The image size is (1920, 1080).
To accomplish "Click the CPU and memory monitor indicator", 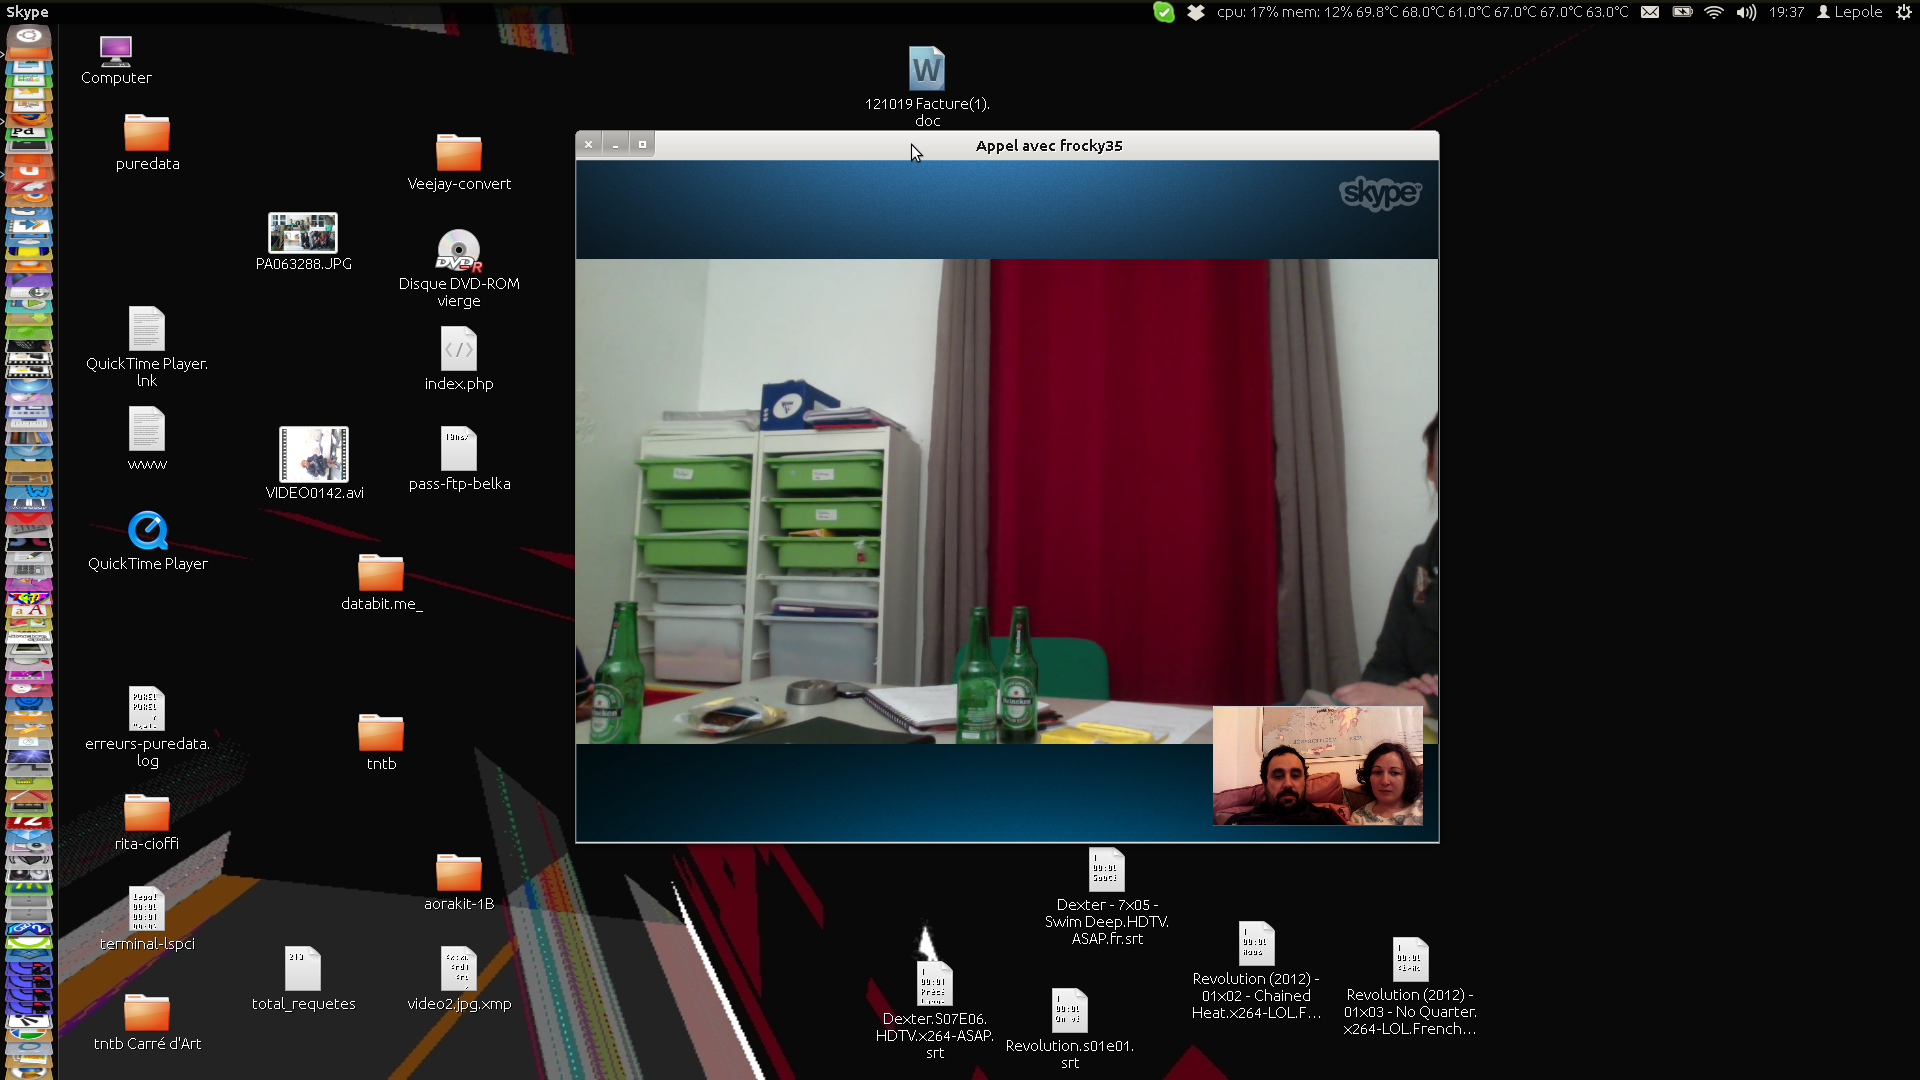I will [1422, 12].
